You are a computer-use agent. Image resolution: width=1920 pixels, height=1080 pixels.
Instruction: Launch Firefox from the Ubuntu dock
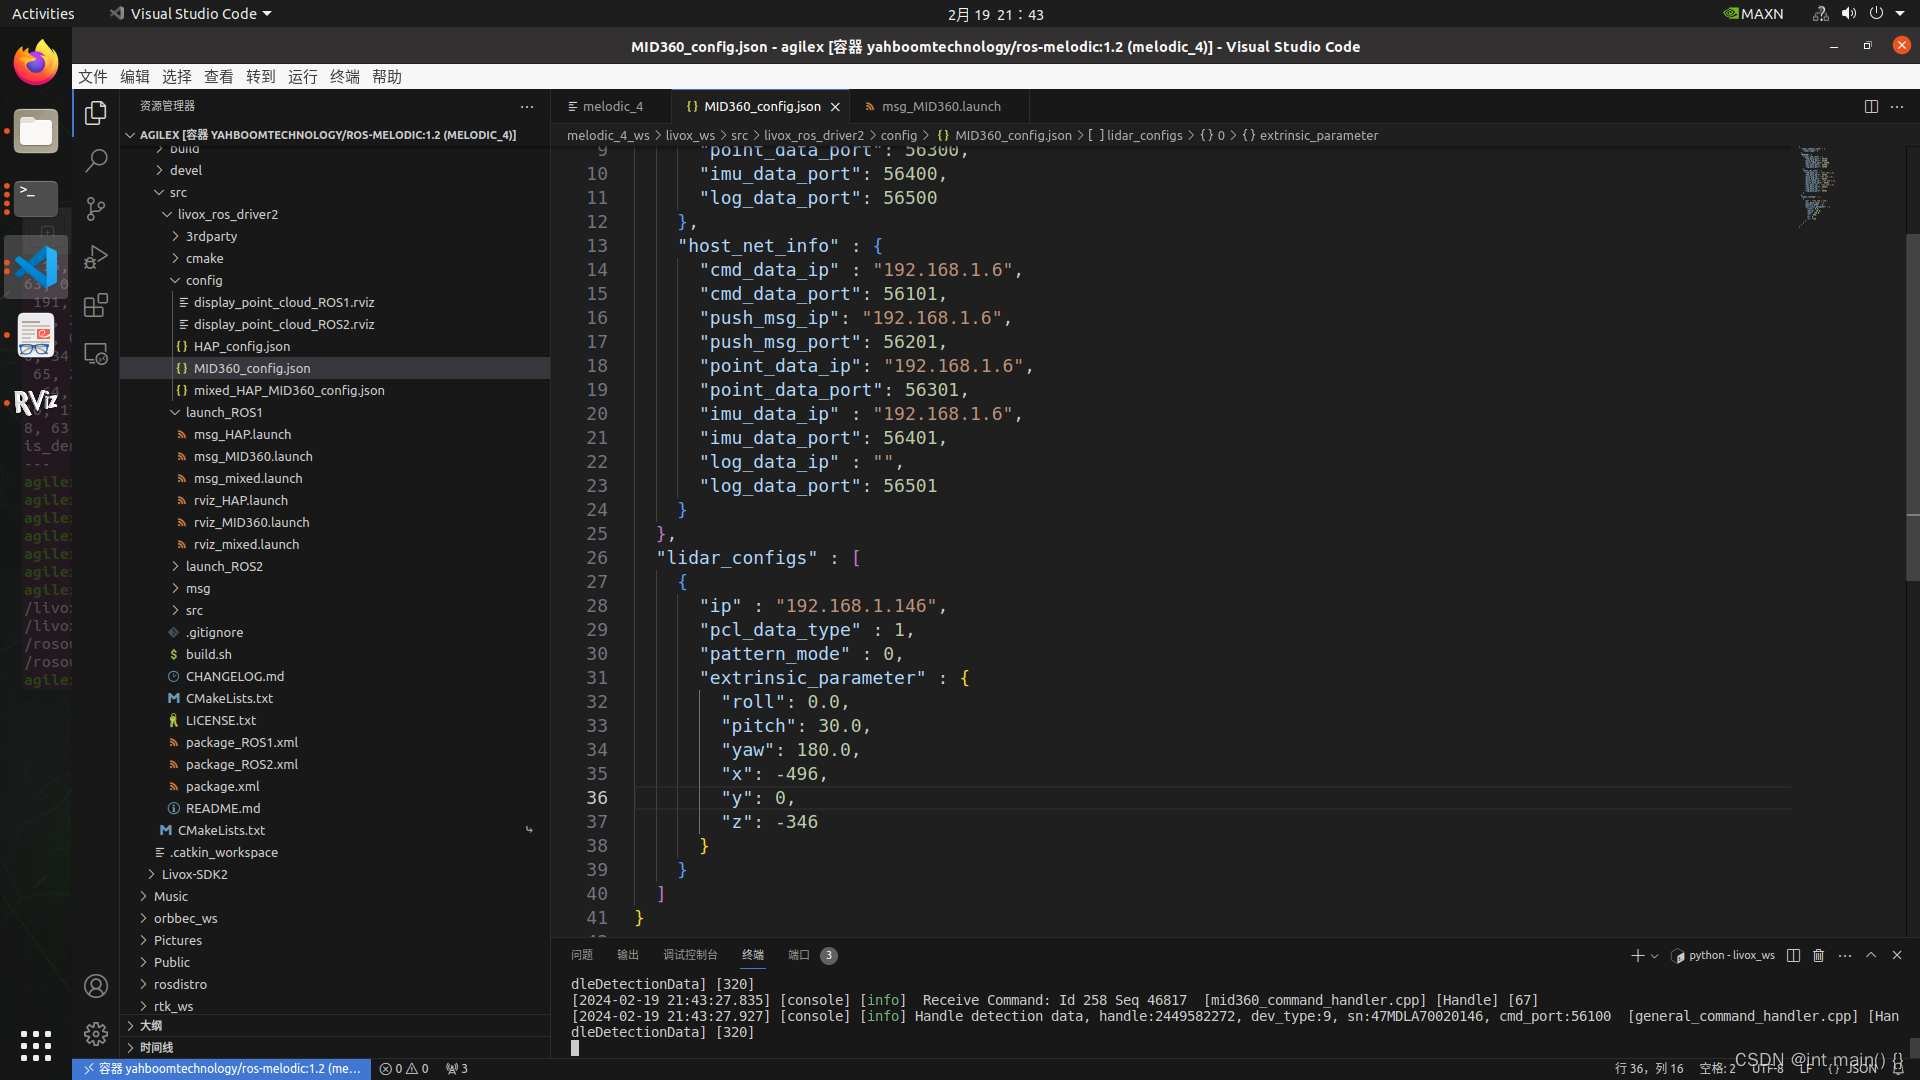[x=36, y=63]
